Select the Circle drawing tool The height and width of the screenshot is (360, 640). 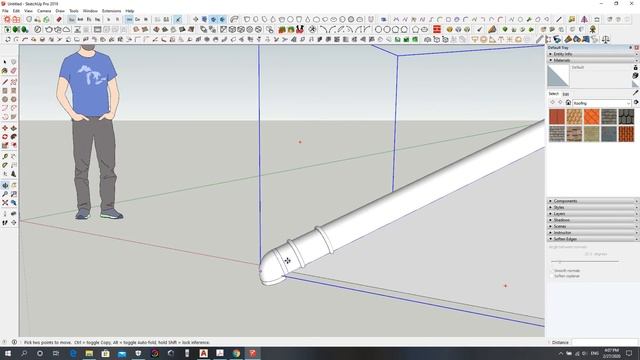point(5,99)
